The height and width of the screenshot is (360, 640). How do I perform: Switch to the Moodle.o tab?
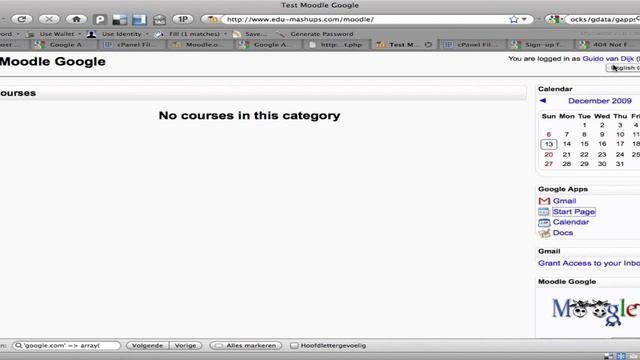[x=201, y=44]
